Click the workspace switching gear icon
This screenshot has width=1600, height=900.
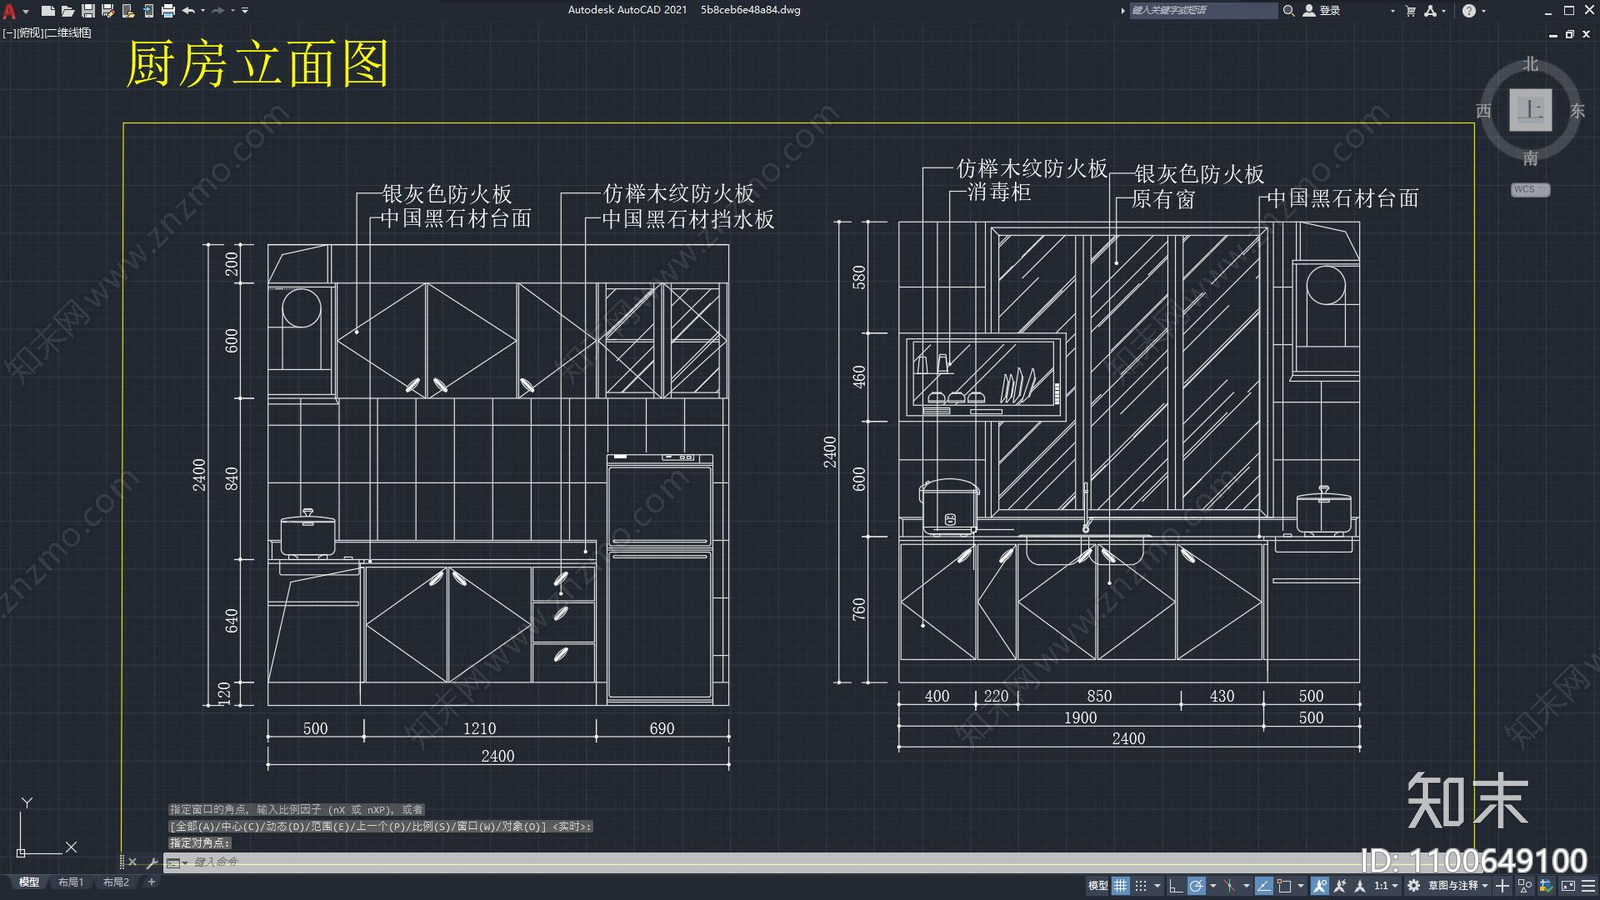click(x=1413, y=885)
